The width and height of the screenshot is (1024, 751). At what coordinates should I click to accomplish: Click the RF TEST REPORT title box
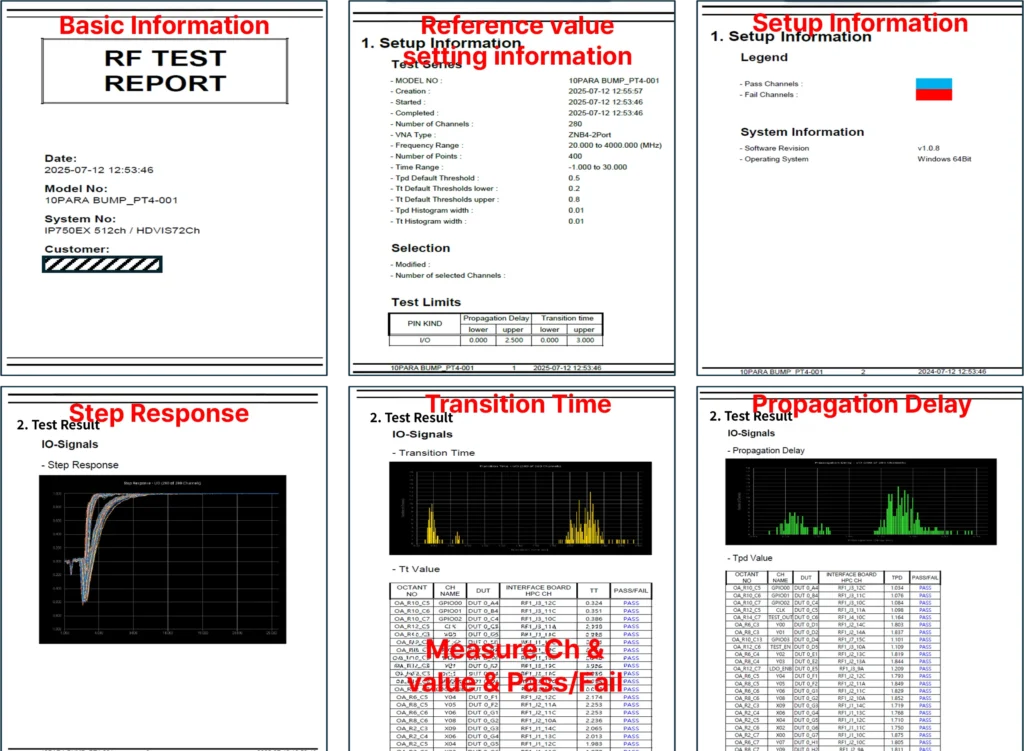[165, 71]
